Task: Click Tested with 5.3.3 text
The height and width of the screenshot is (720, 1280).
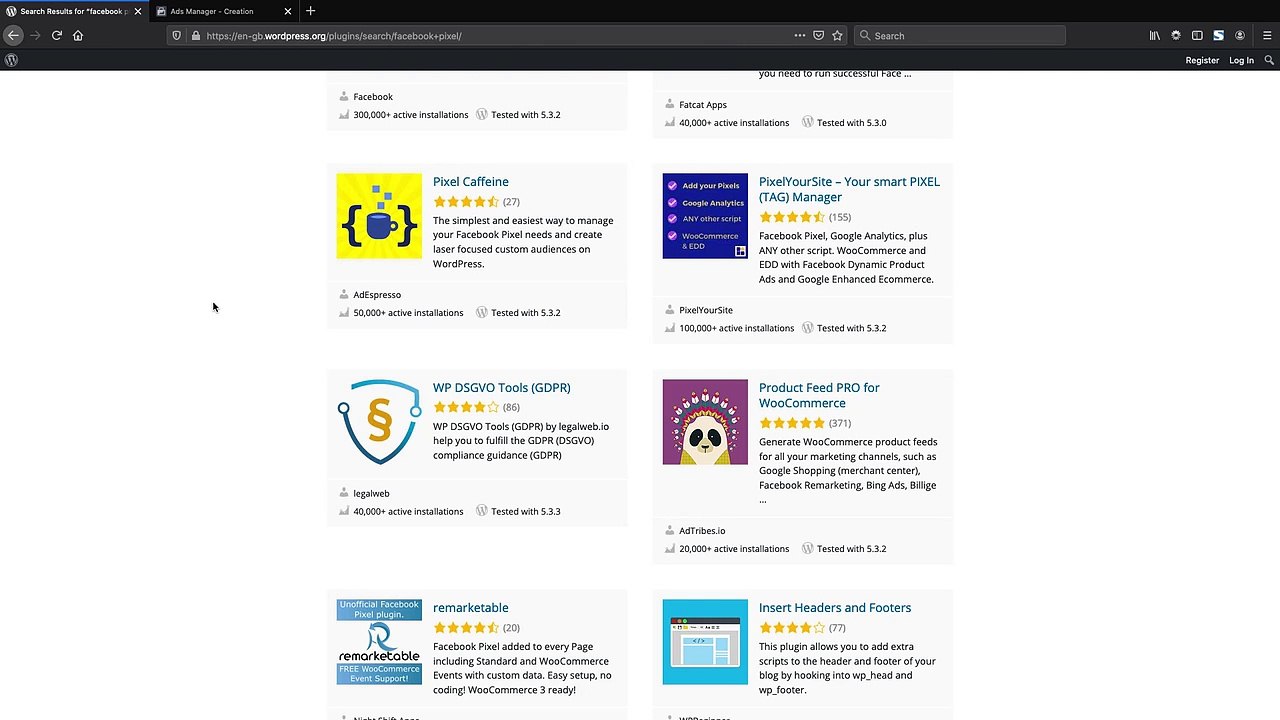Action: pyautogui.click(x=526, y=512)
